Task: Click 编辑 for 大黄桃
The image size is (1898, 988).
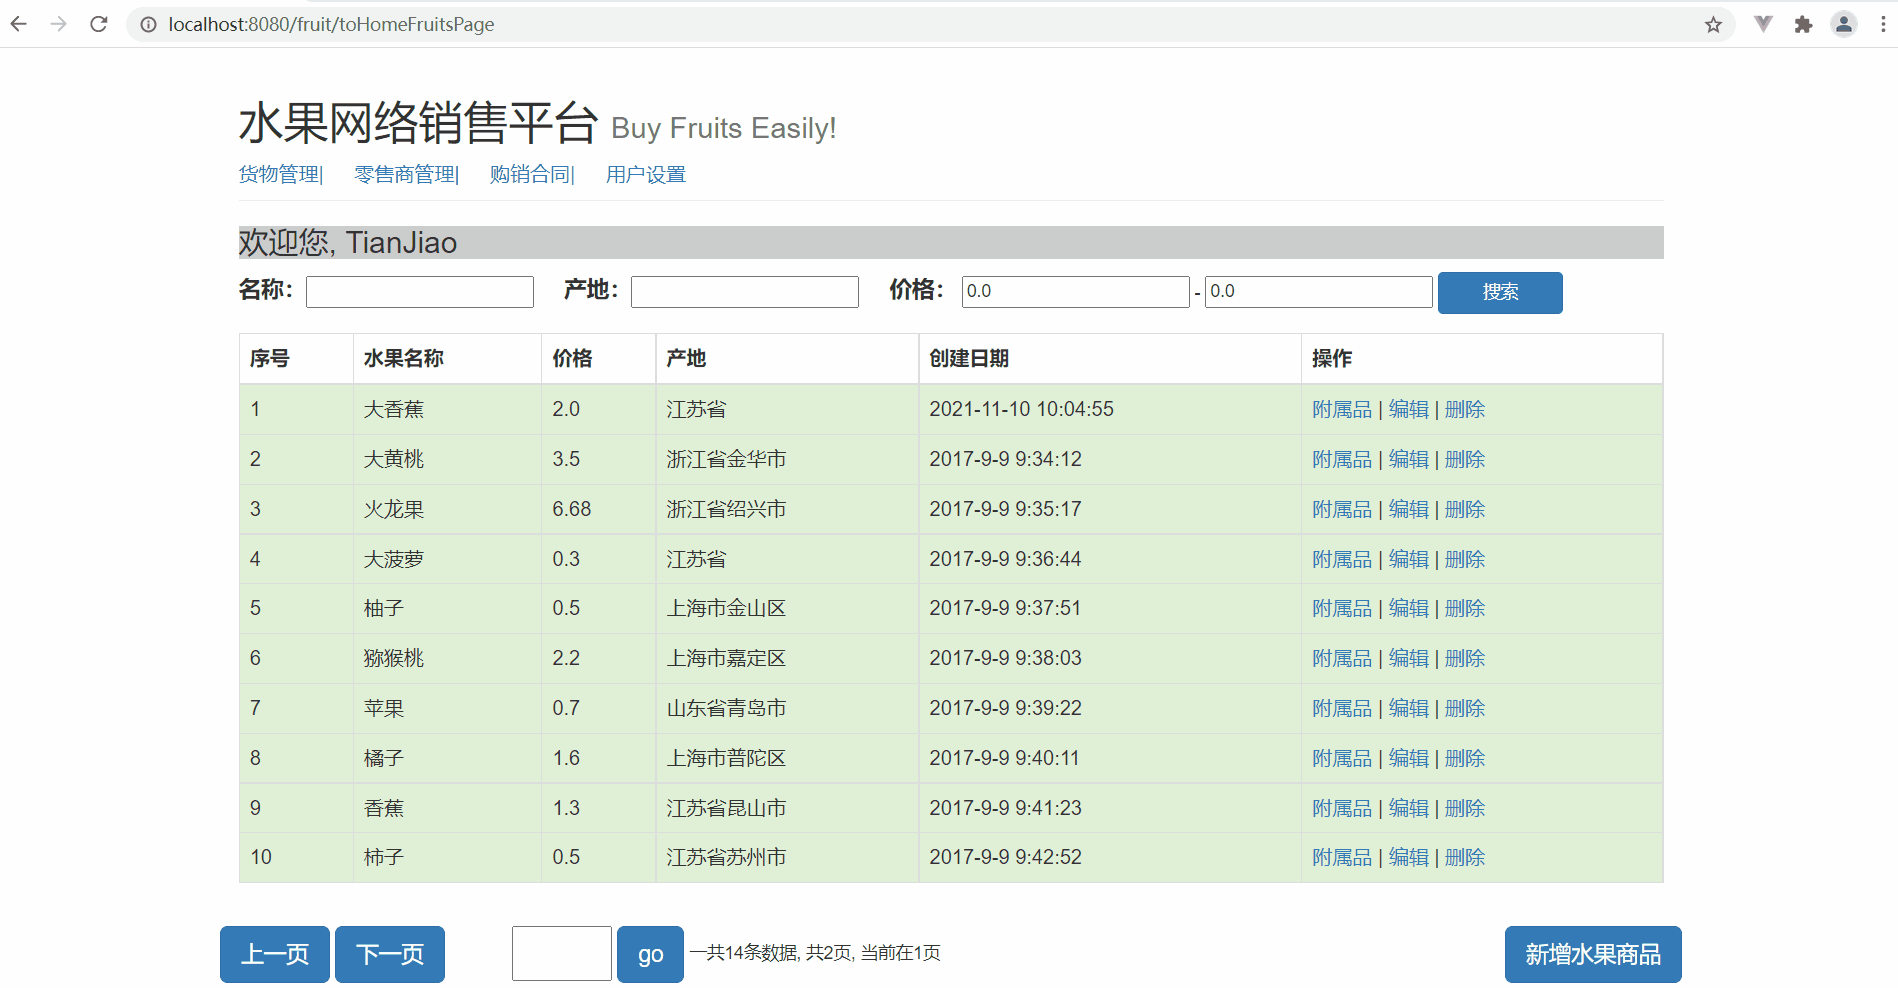Action: (x=1409, y=459)
